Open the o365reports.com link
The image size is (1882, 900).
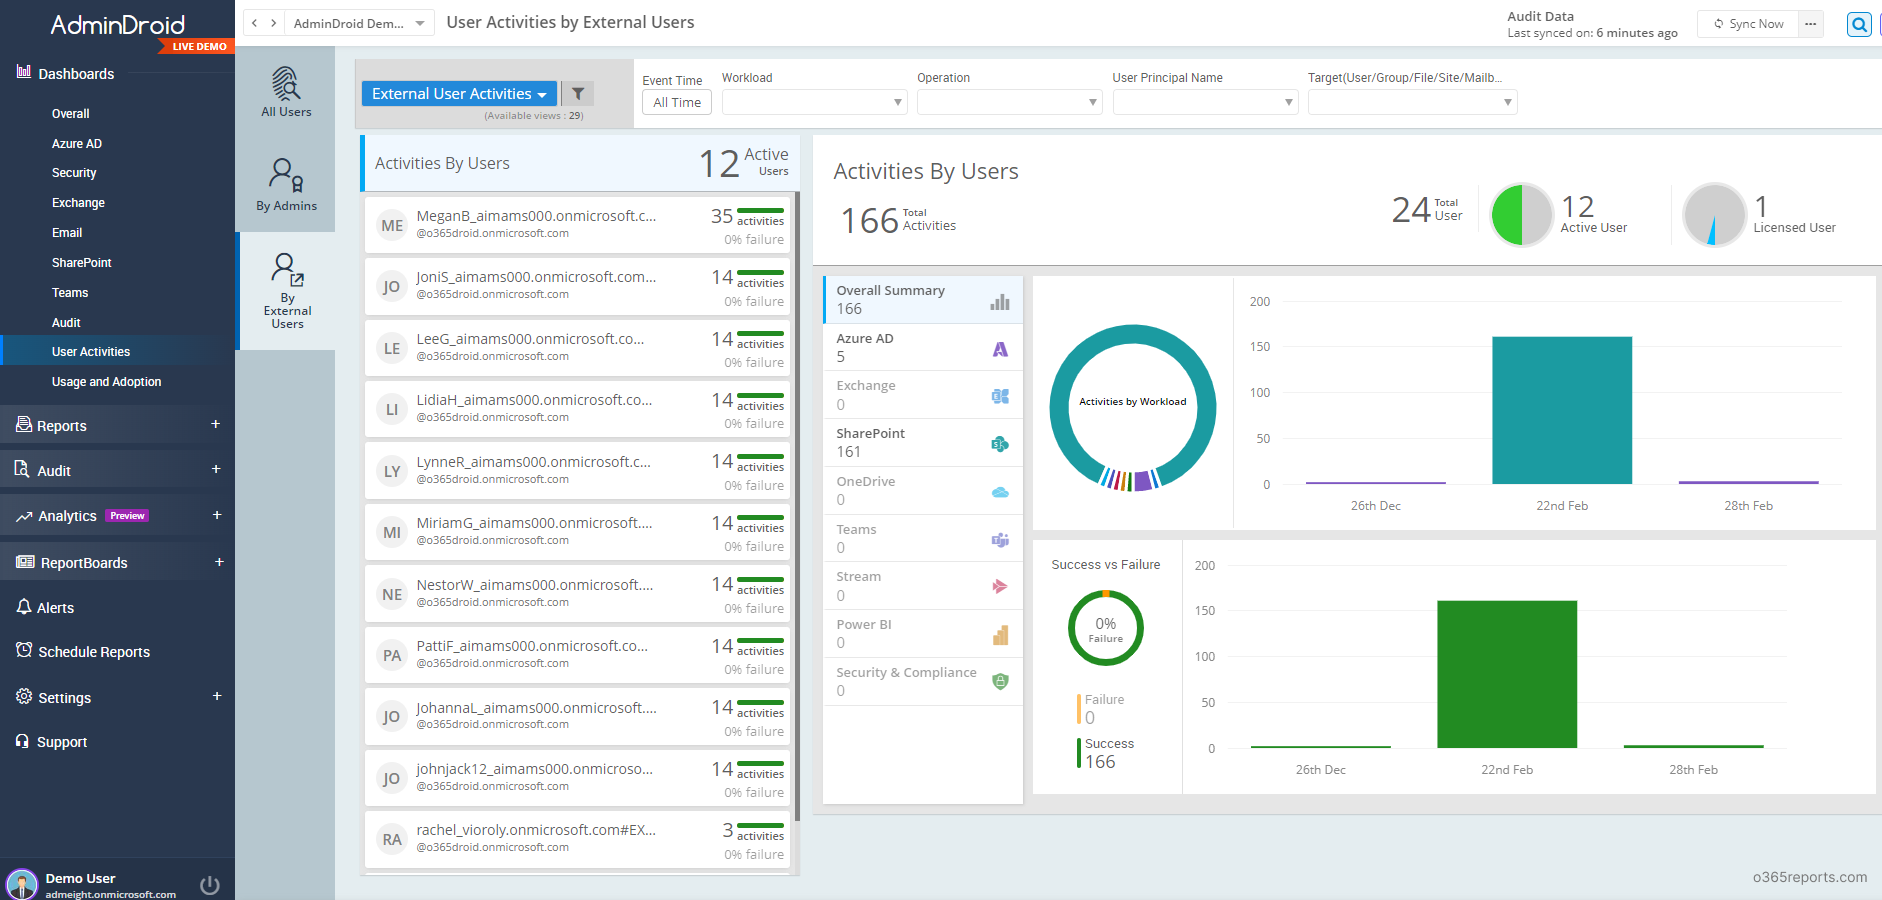coord(1810,877)
